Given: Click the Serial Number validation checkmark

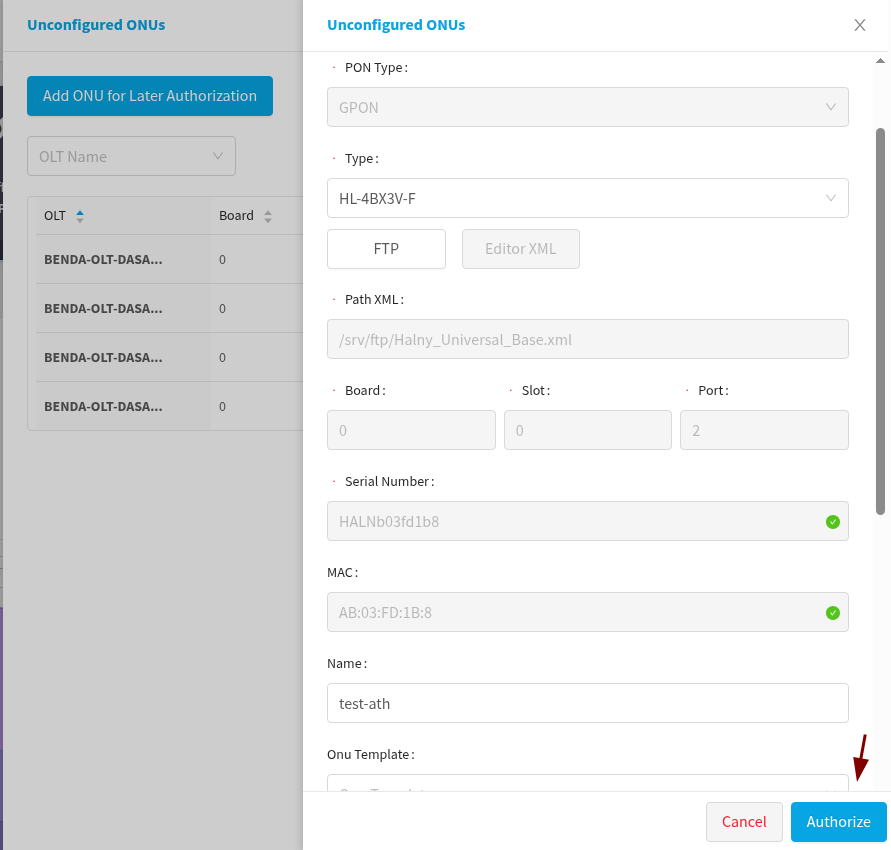Looking at the screenshot, I should (x=832, y=522).
